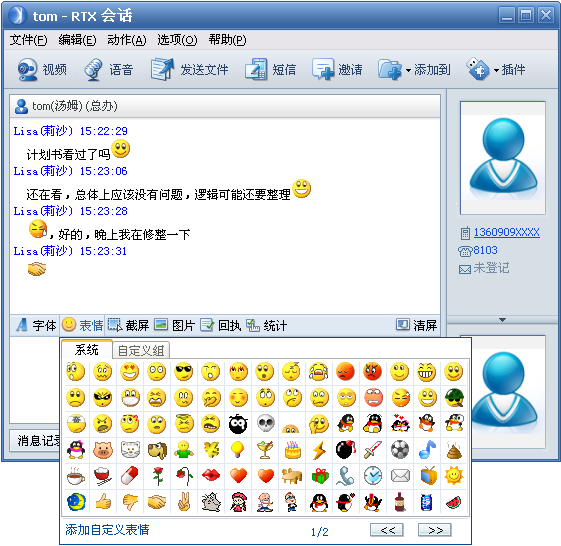Select the thumbs up emoticon
This screenshot has width=561, height=546.
coord(103,501)
